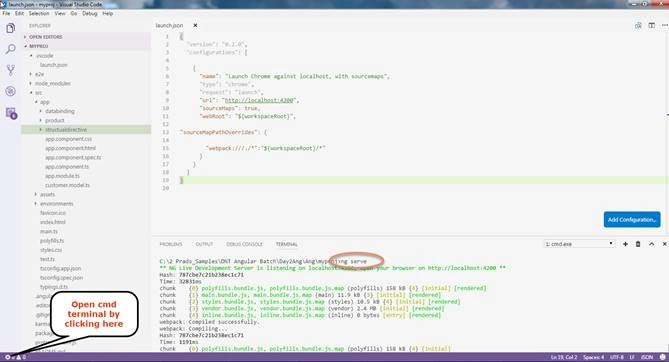The height and width of the screenshot is (362, 669).
Task: Follow the http://localhost:4200 link in editor
Action: tap(259, 100)
